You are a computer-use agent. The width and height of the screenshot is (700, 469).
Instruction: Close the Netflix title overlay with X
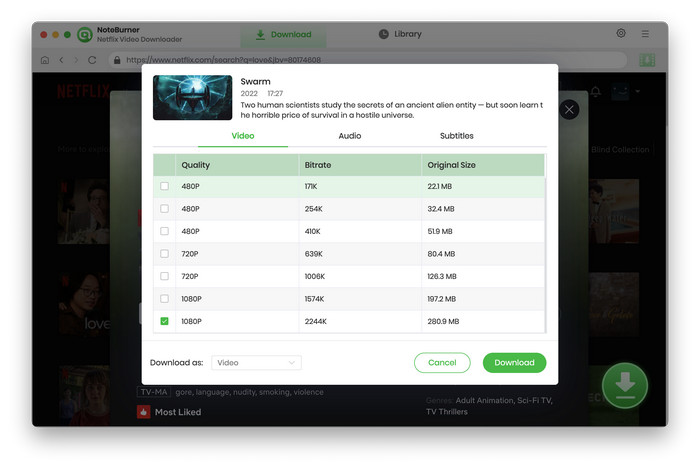(x=569, y=110)
